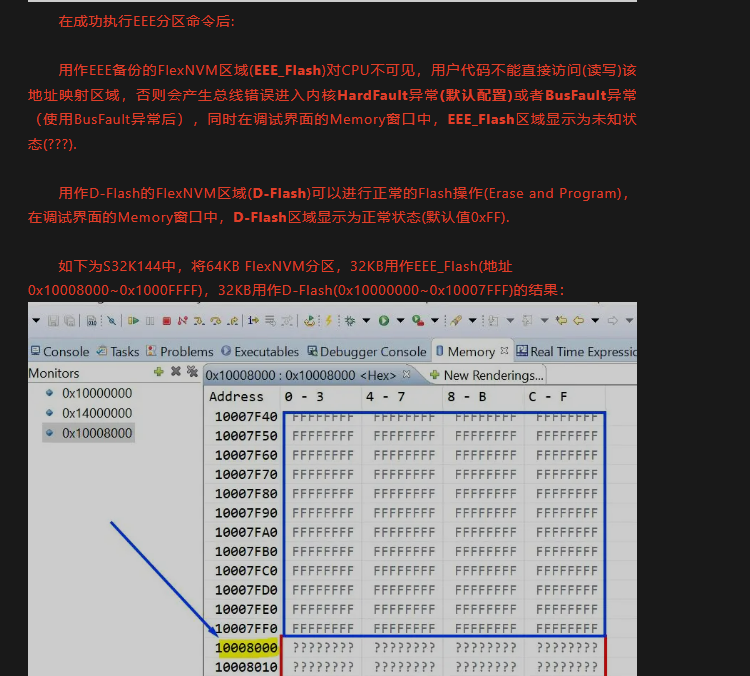Click the Step Return icon
750x676 pixels.
[x=233, y=321]
